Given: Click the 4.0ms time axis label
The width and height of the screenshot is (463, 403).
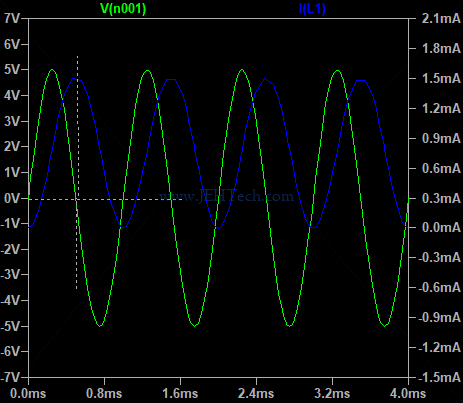Looking at the screenshot, I should (408, 393).
